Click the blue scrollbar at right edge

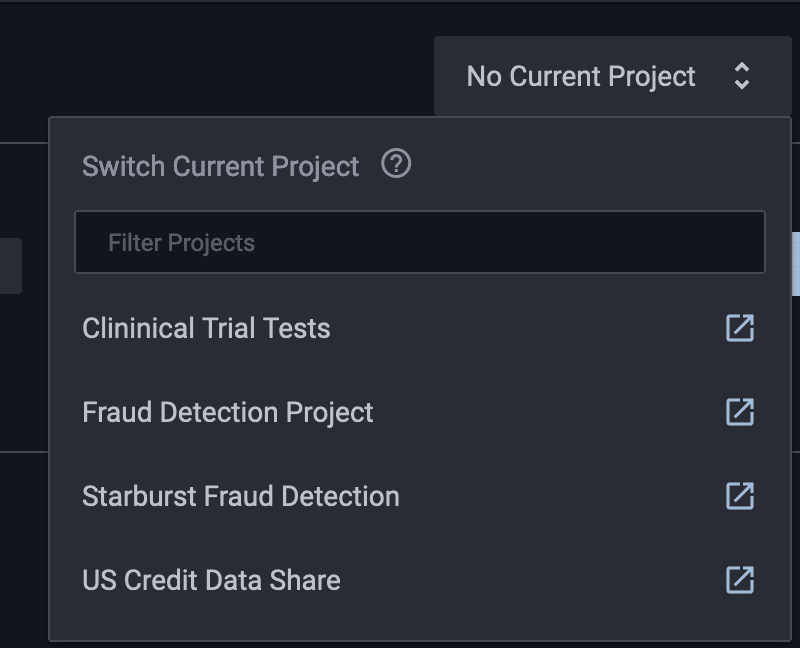pyautogui.click(x=796, y=264)
